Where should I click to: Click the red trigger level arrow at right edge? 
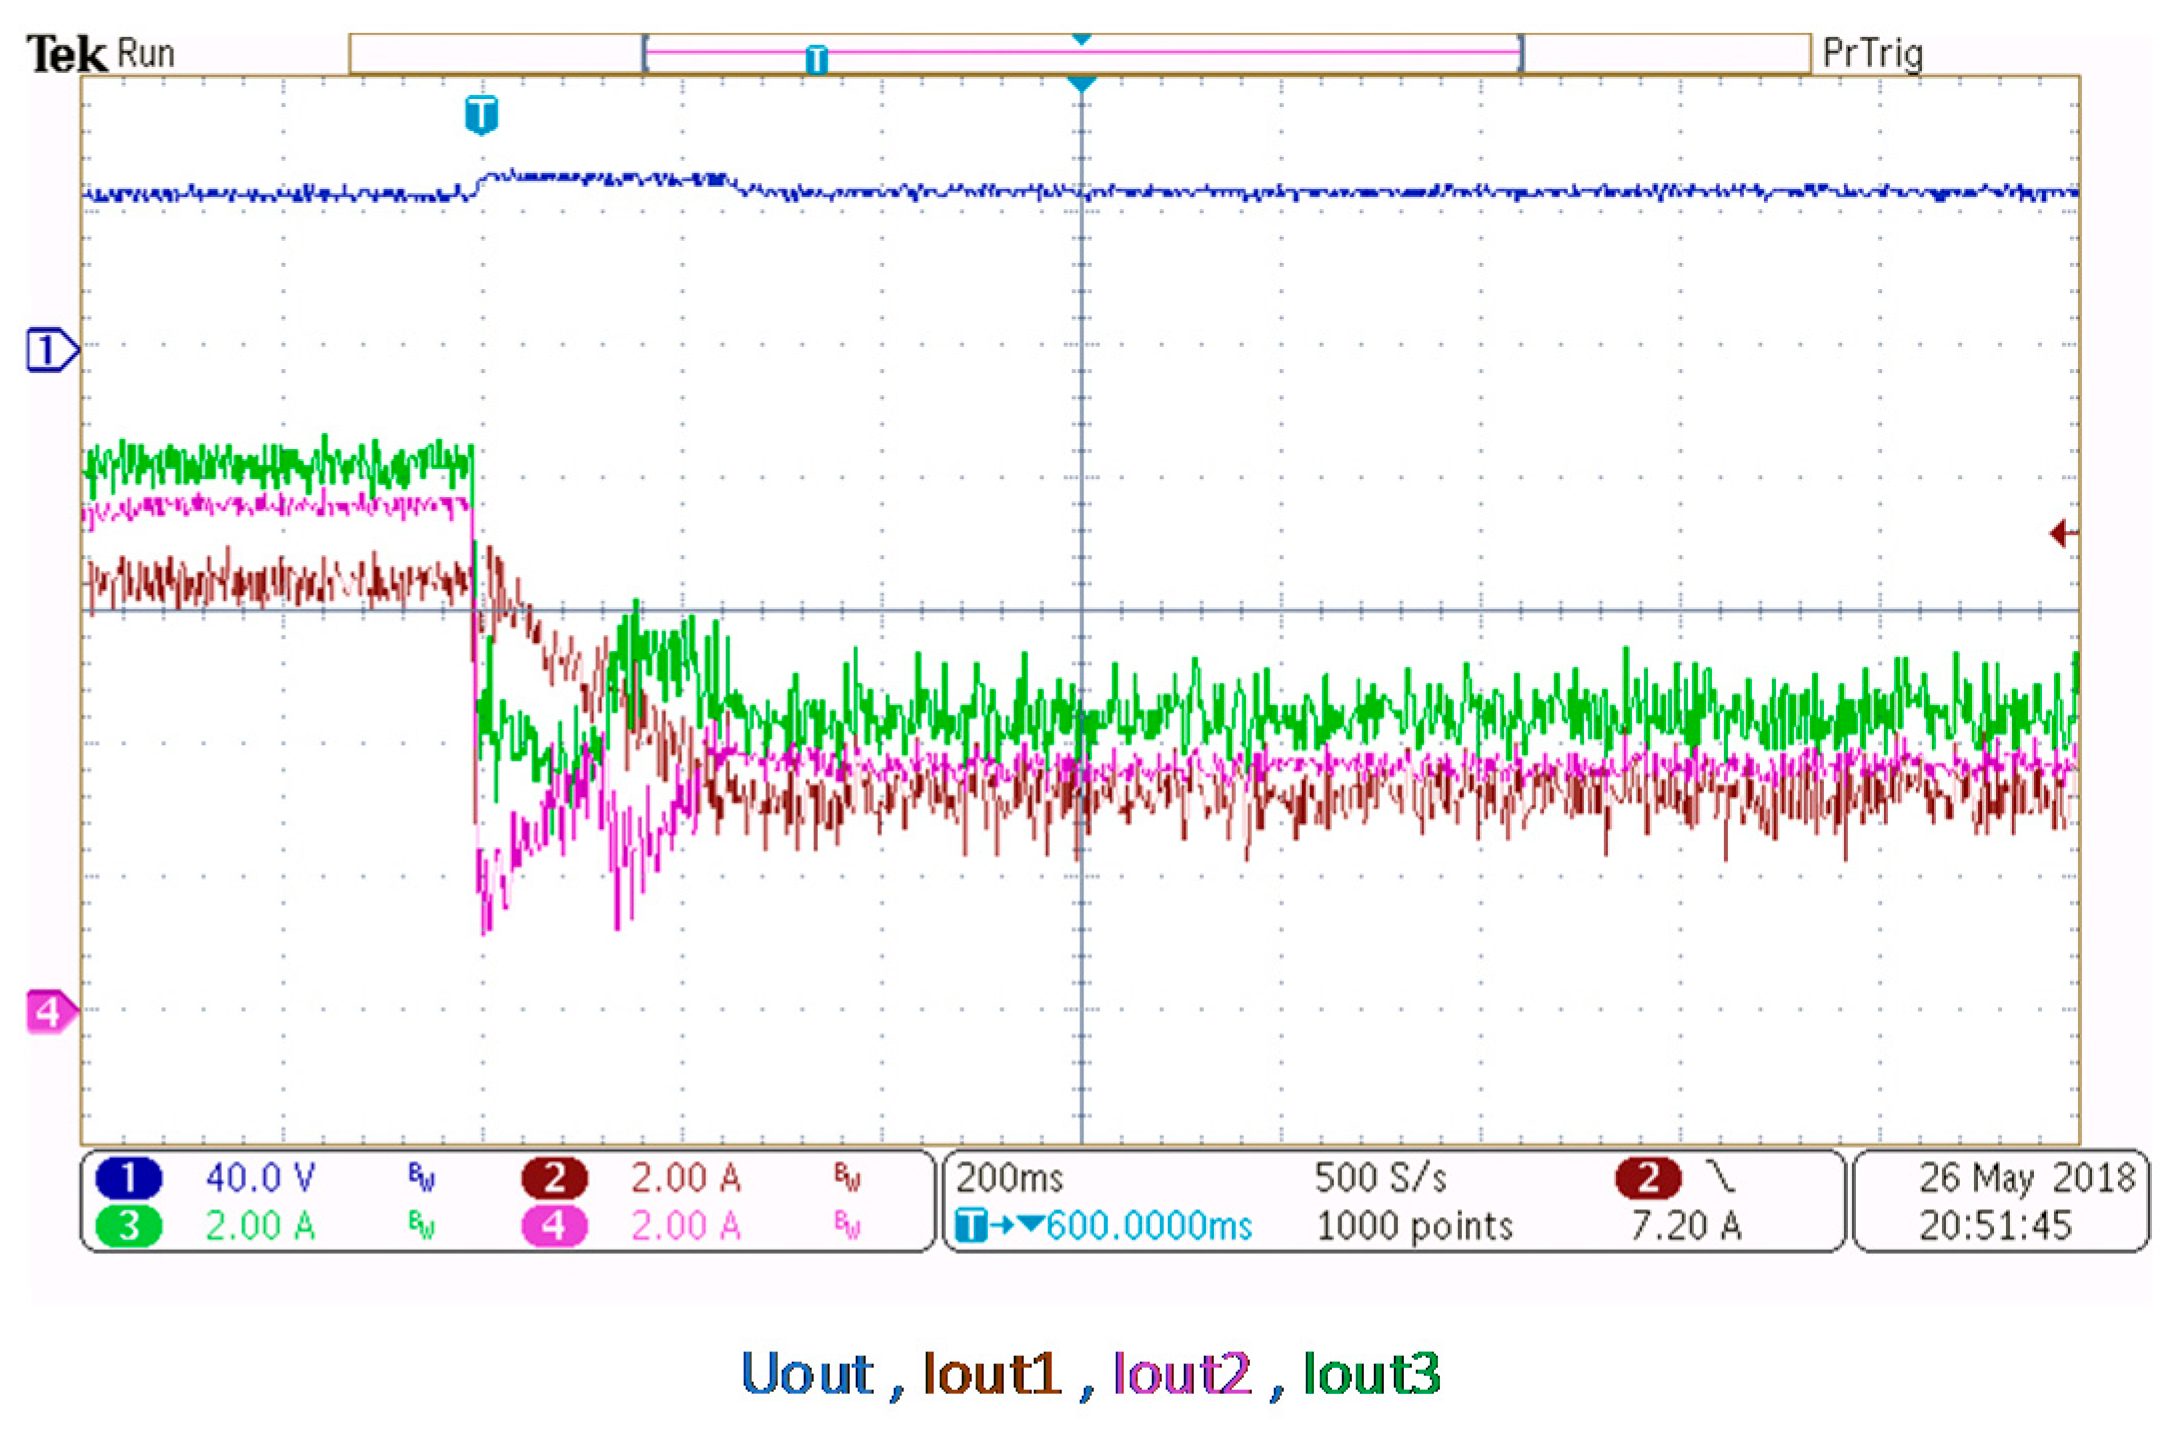2062,533
